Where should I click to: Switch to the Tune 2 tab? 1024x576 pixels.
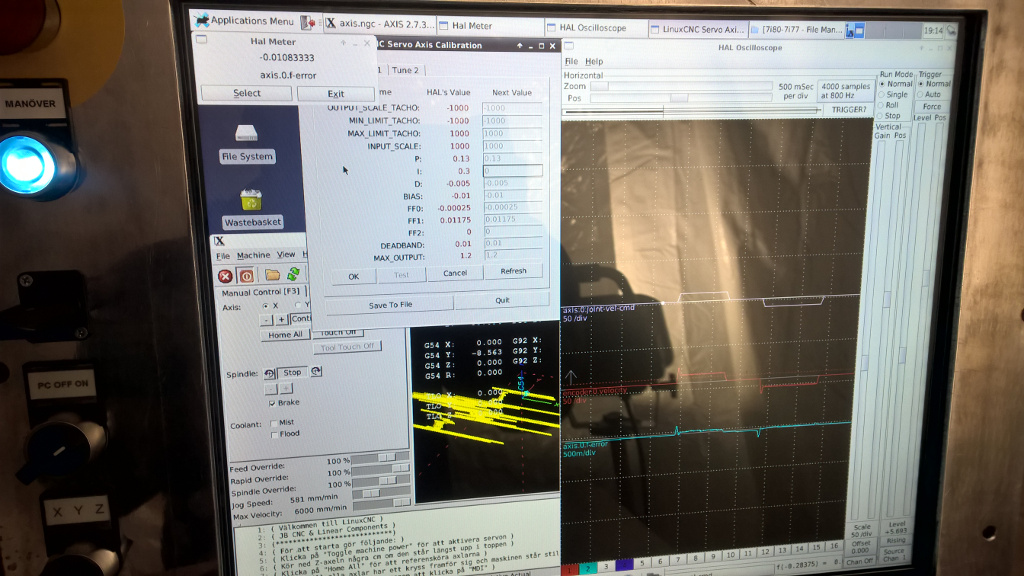[405, 70]
